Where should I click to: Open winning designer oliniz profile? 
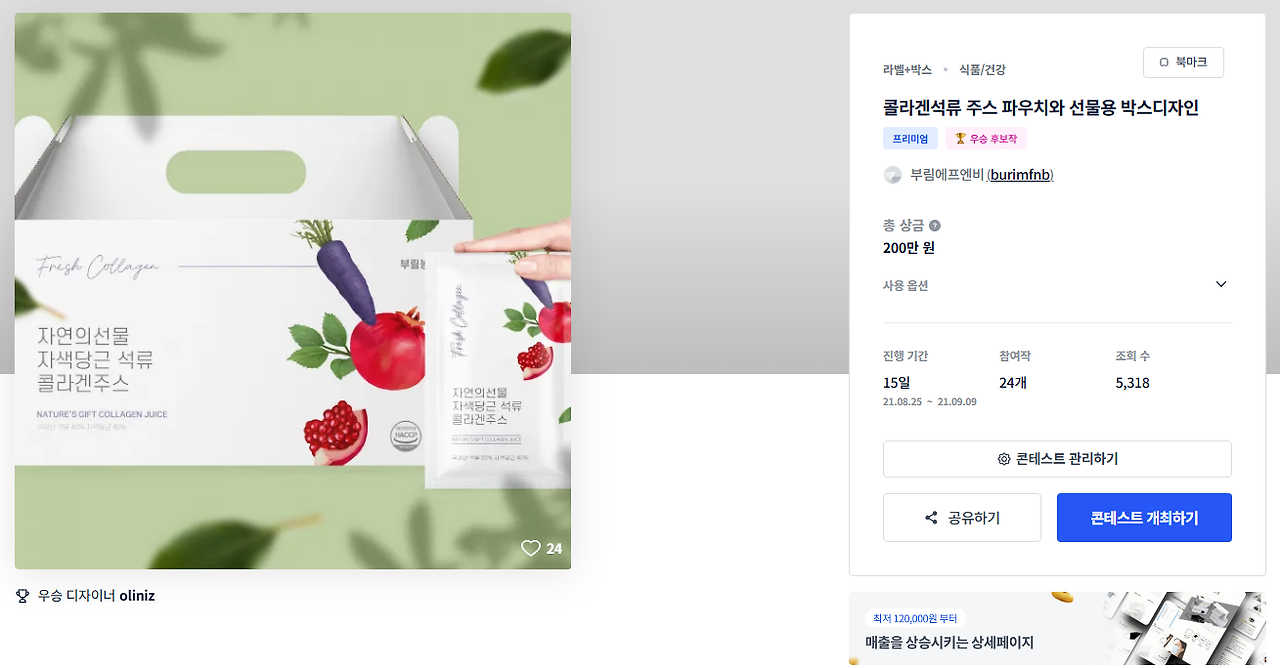tap(137, 596)
